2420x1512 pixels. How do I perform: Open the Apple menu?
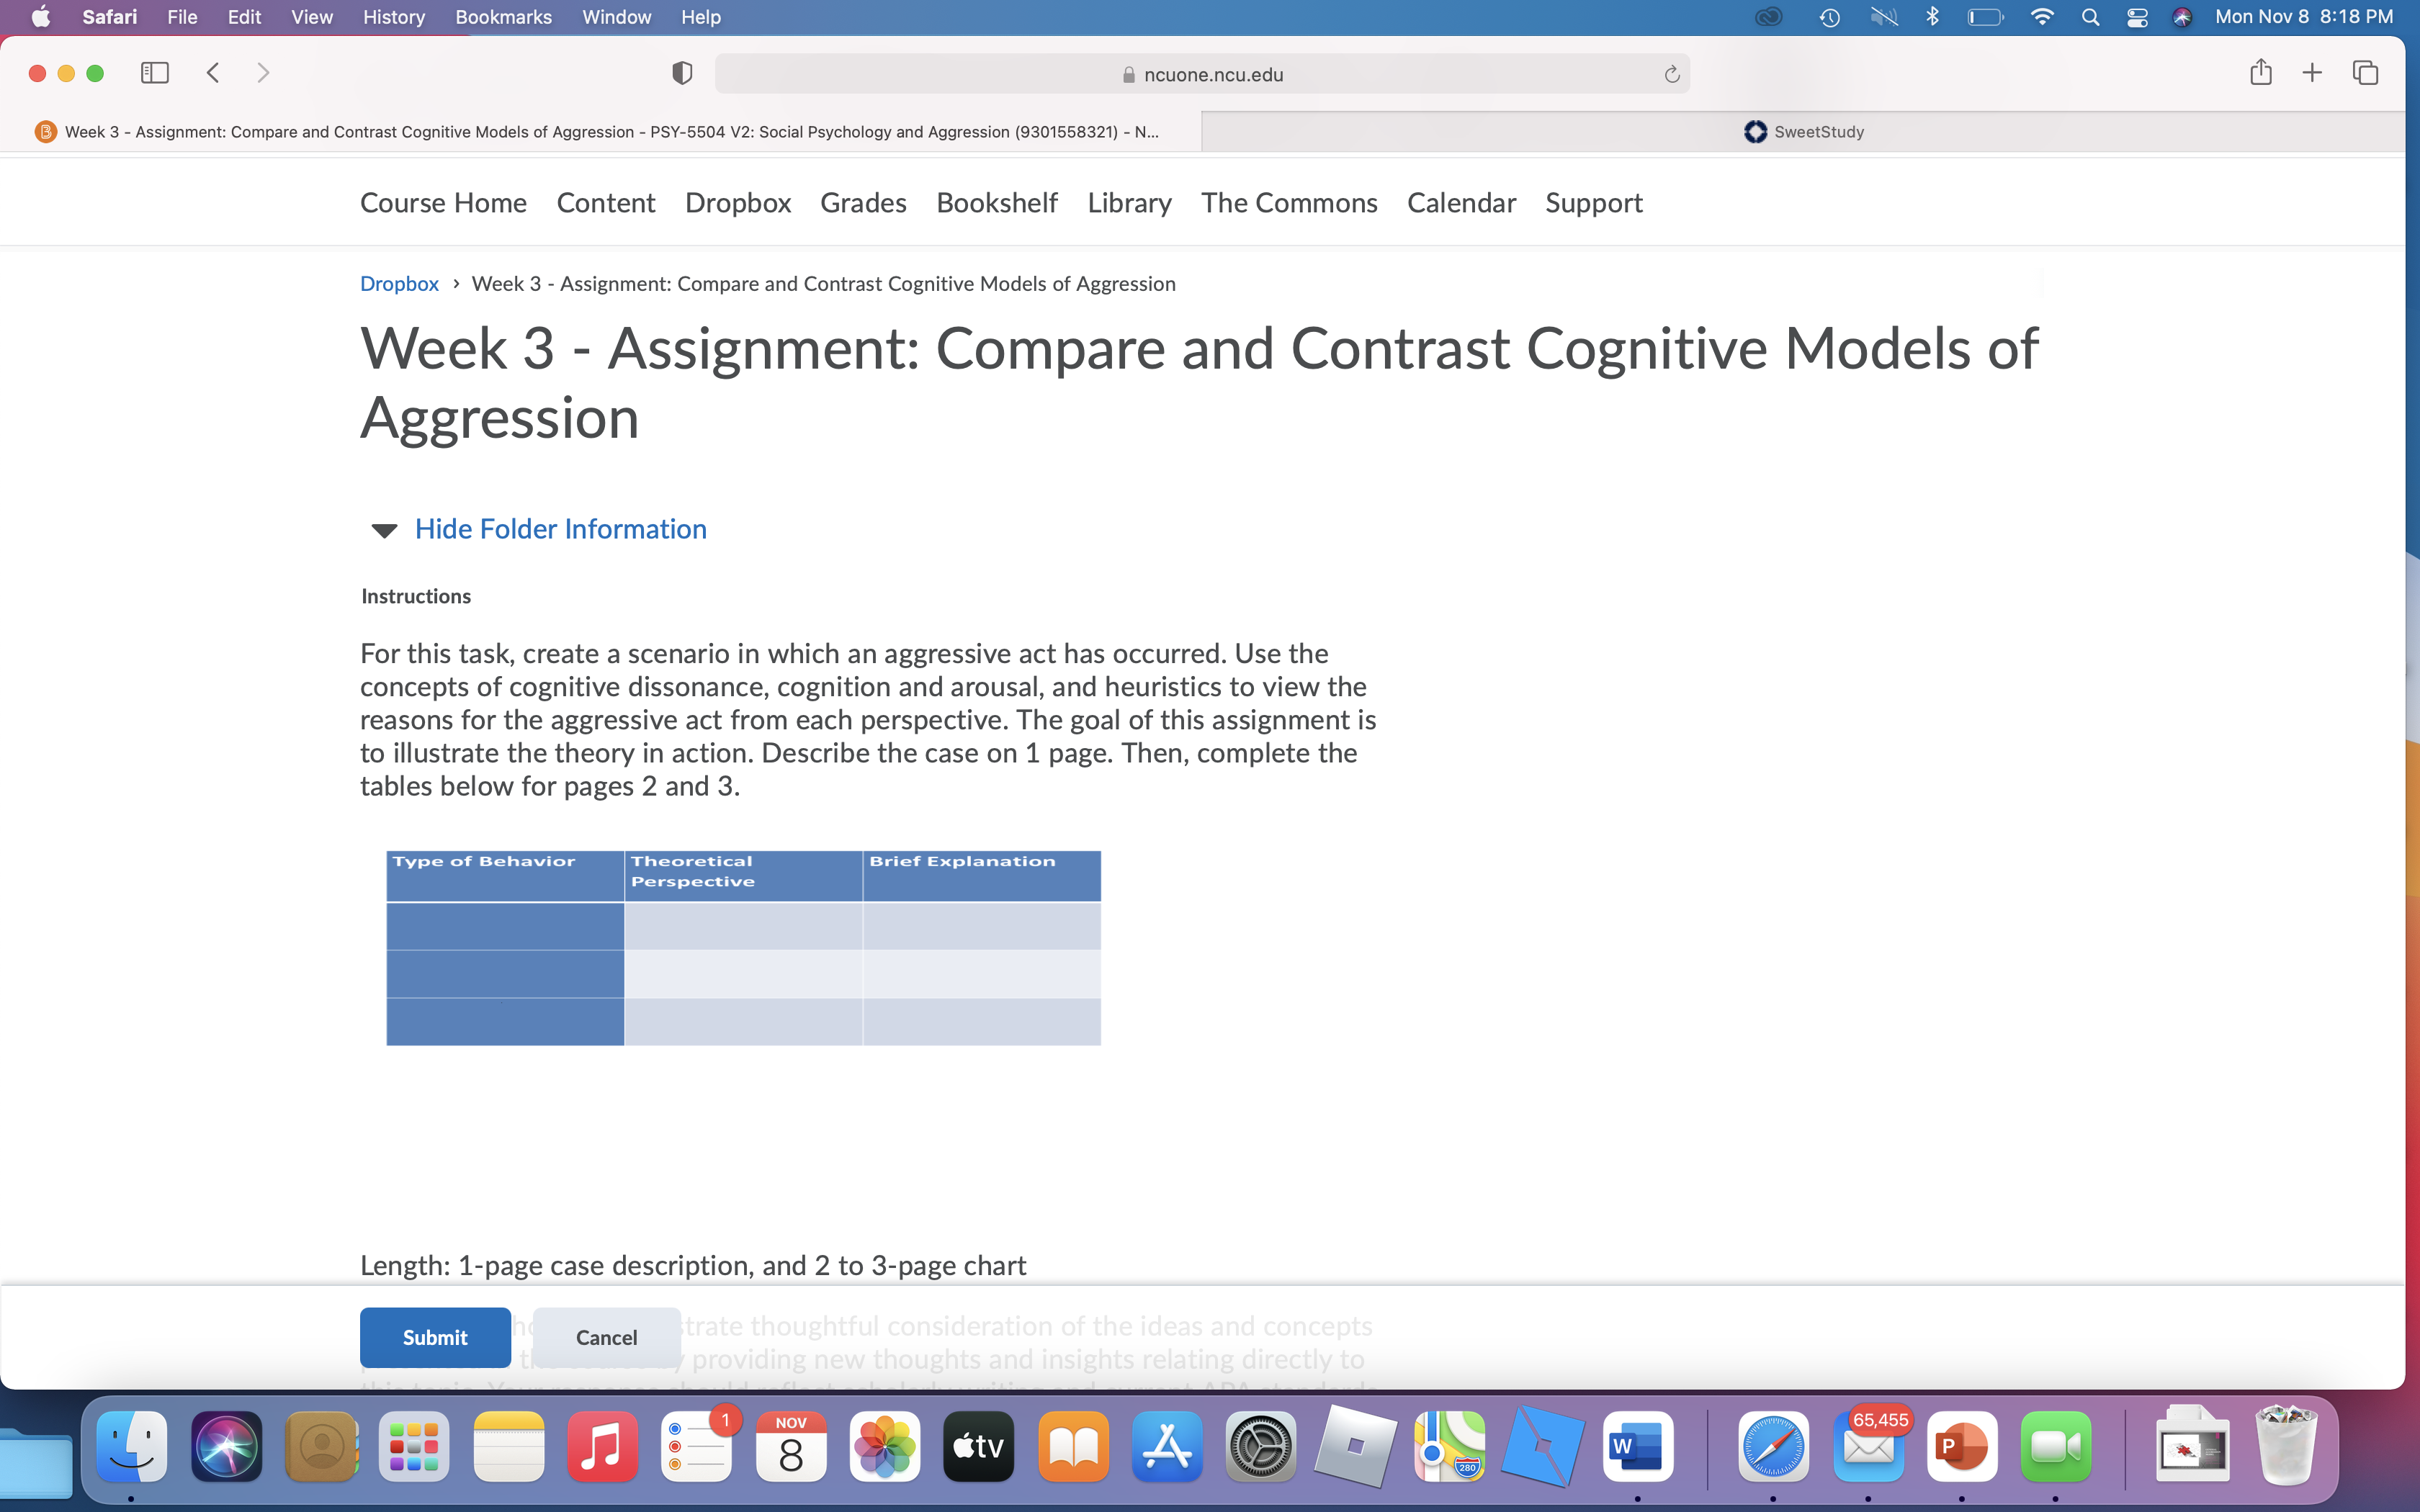[x=41, y=17]
